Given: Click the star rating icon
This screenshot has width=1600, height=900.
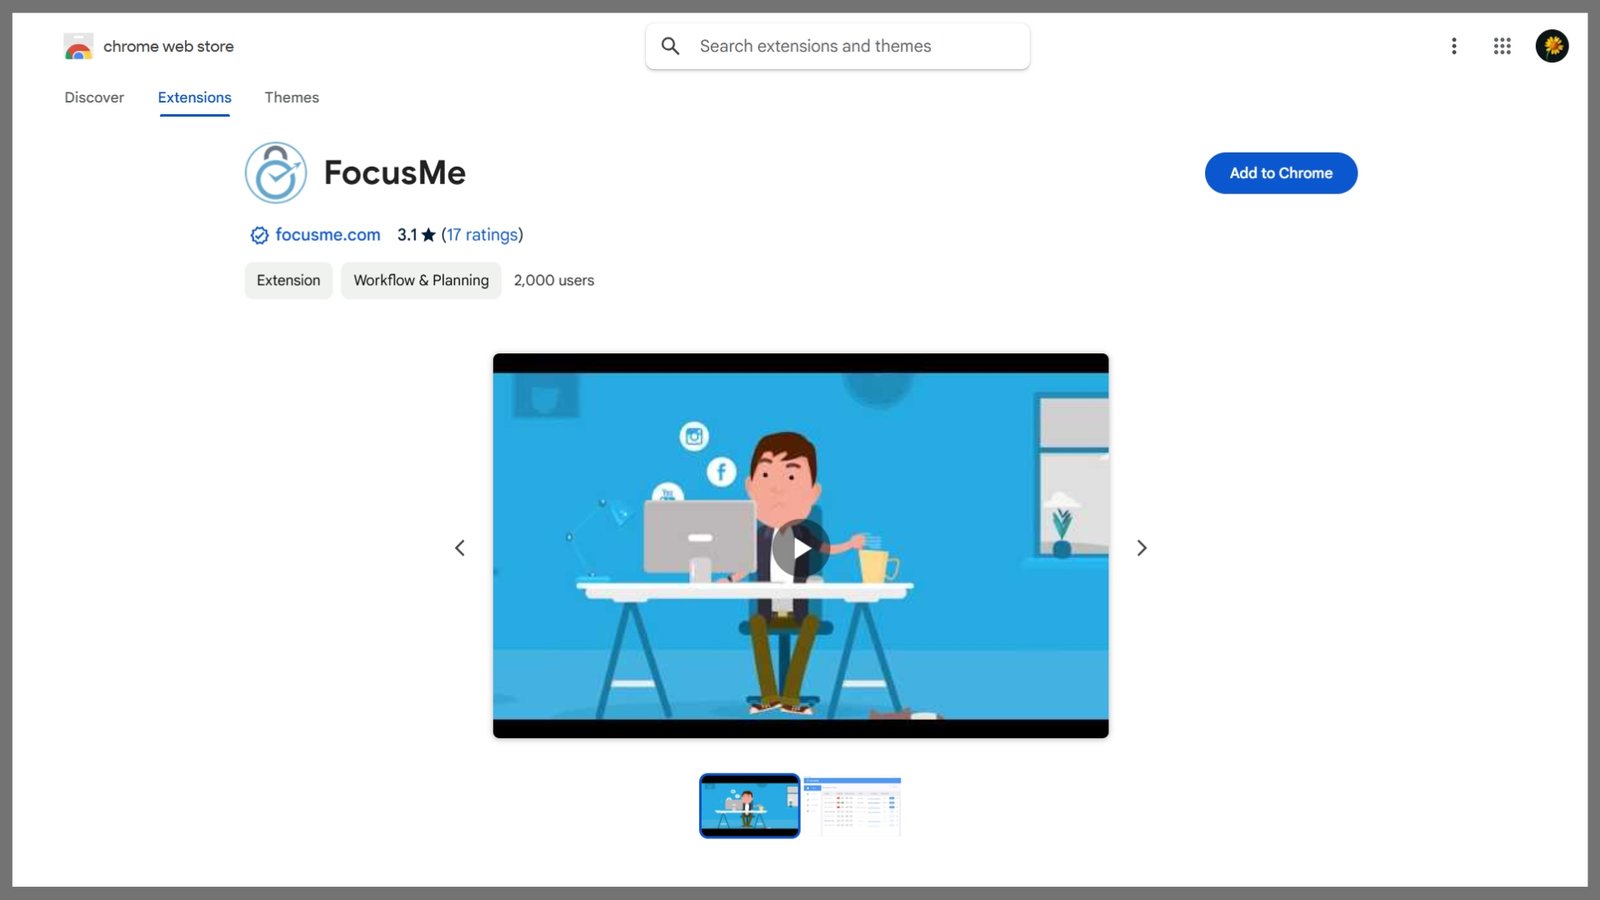Looking at the screenshot, I should coord(429,235).
